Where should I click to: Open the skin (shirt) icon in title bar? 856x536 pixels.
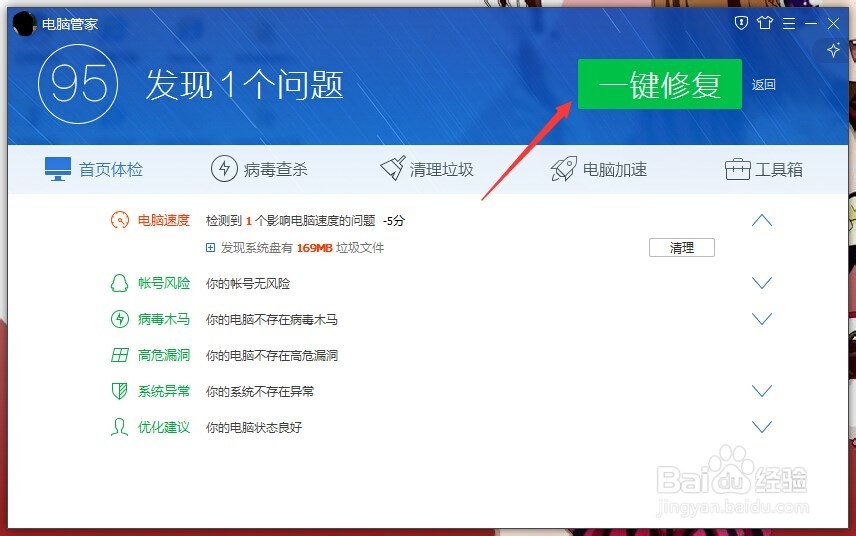765,23
